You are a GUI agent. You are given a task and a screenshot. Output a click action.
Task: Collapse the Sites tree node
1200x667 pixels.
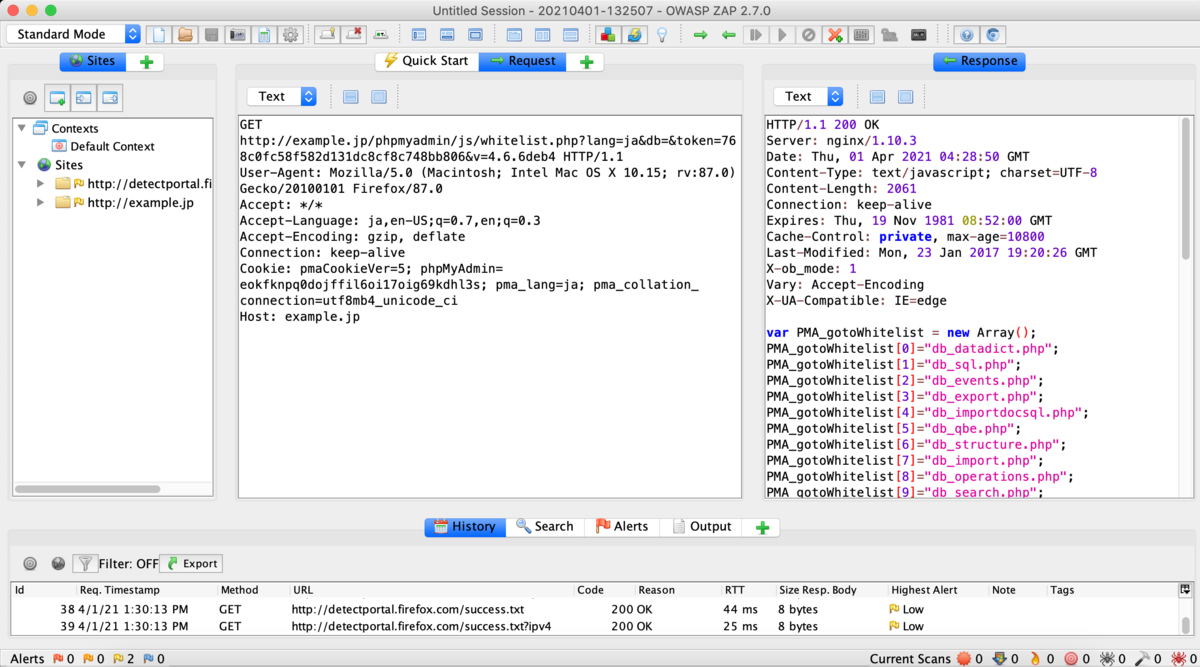point(22,165)
